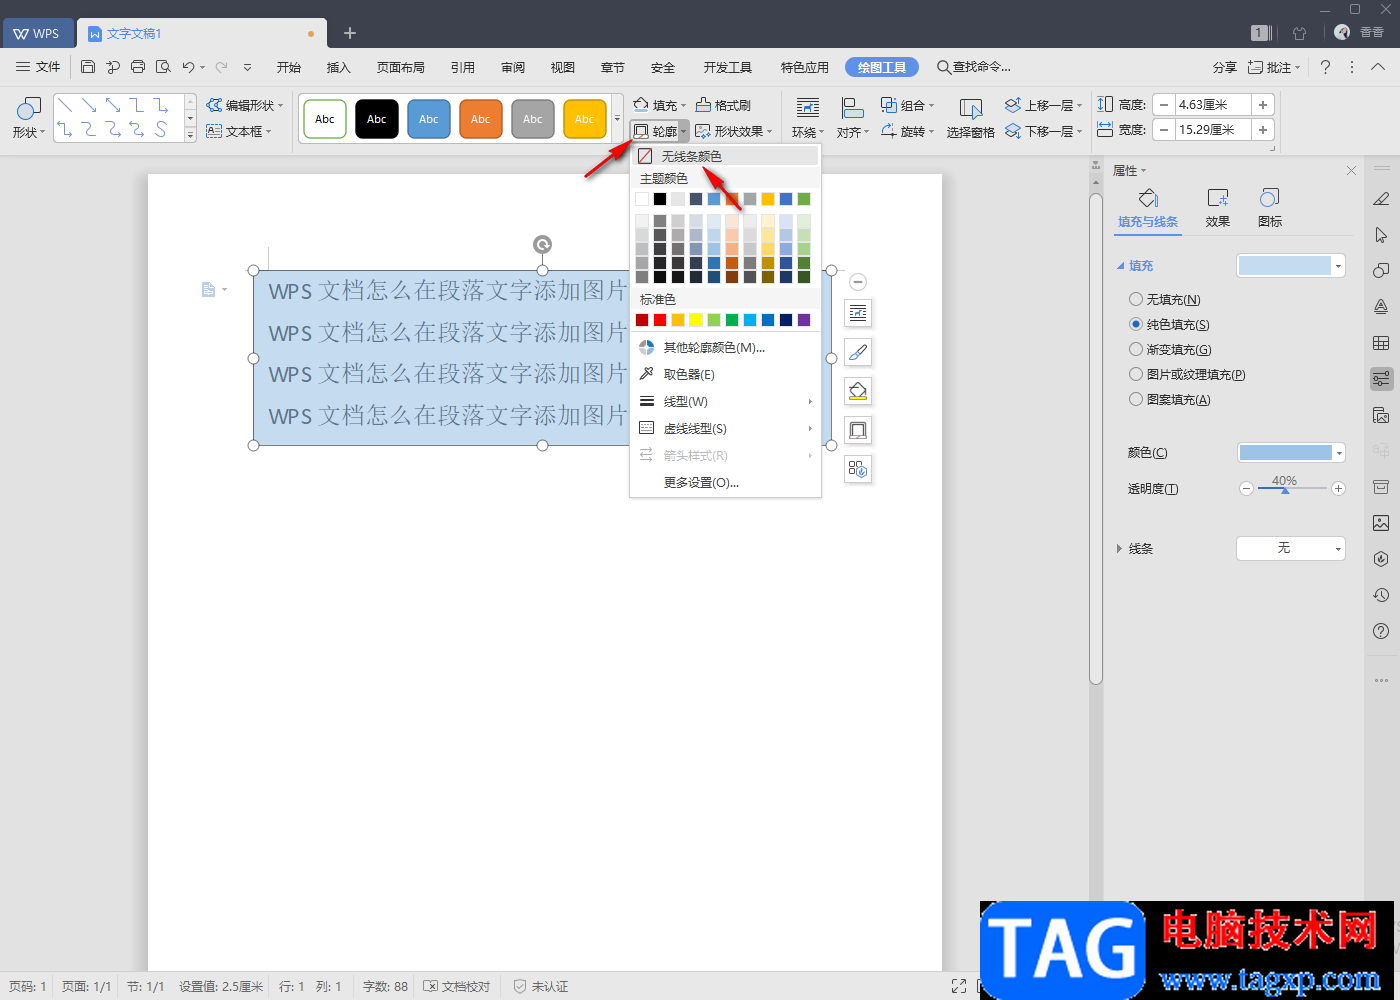Click the Undo arrow icon

tap(188, 67)
